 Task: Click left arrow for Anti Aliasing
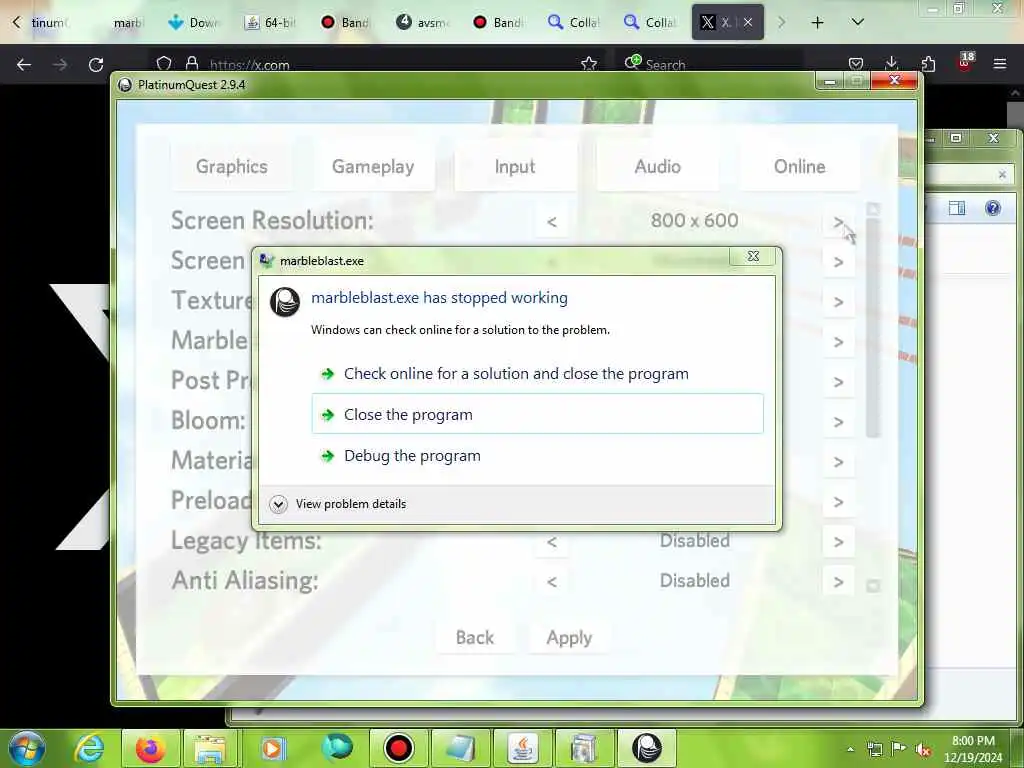tap(552, 581)
